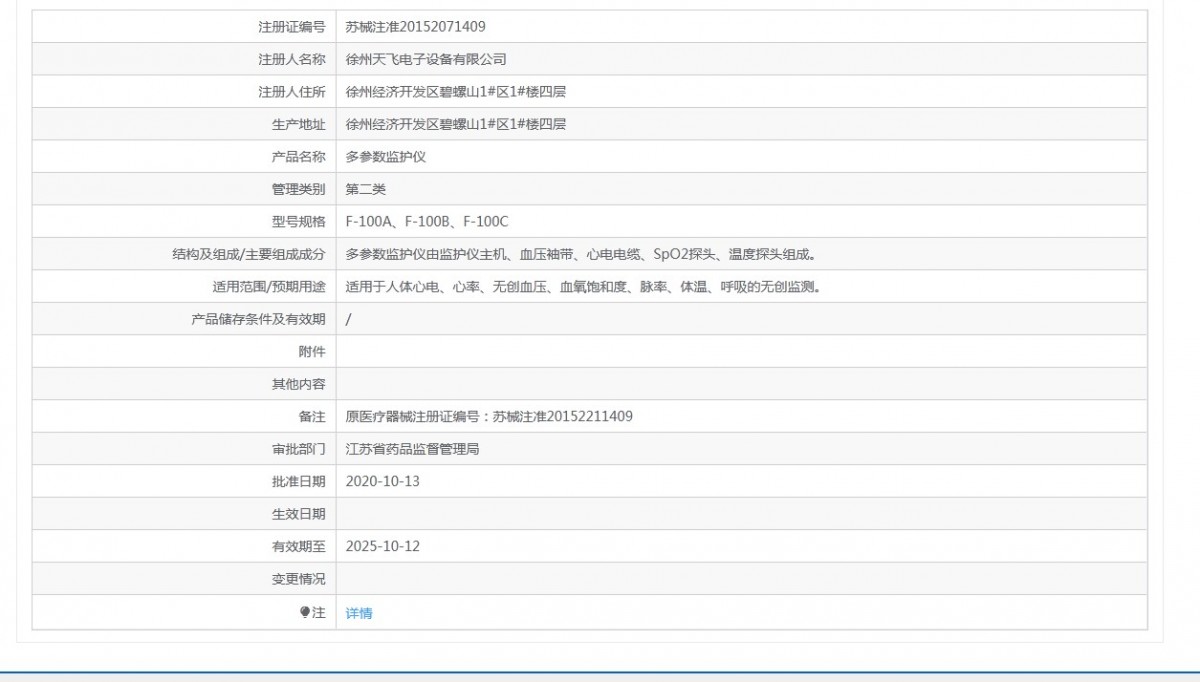Click the 管理类别 label cell
This screenshot has width=1200, height=682.
pyautogui.click(x=184, y=189)
